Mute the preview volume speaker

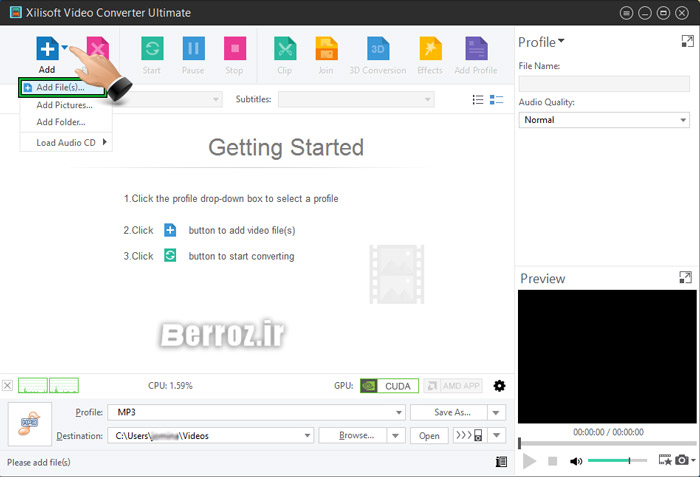(576, 461)
